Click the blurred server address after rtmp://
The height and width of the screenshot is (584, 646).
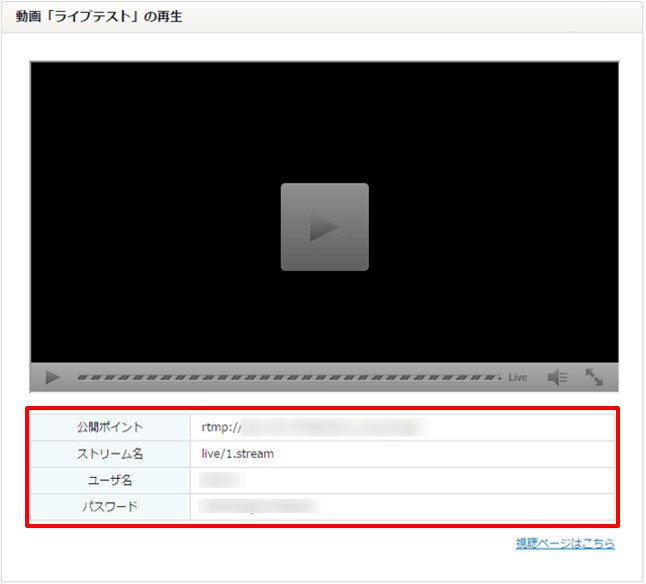point(330,427)
